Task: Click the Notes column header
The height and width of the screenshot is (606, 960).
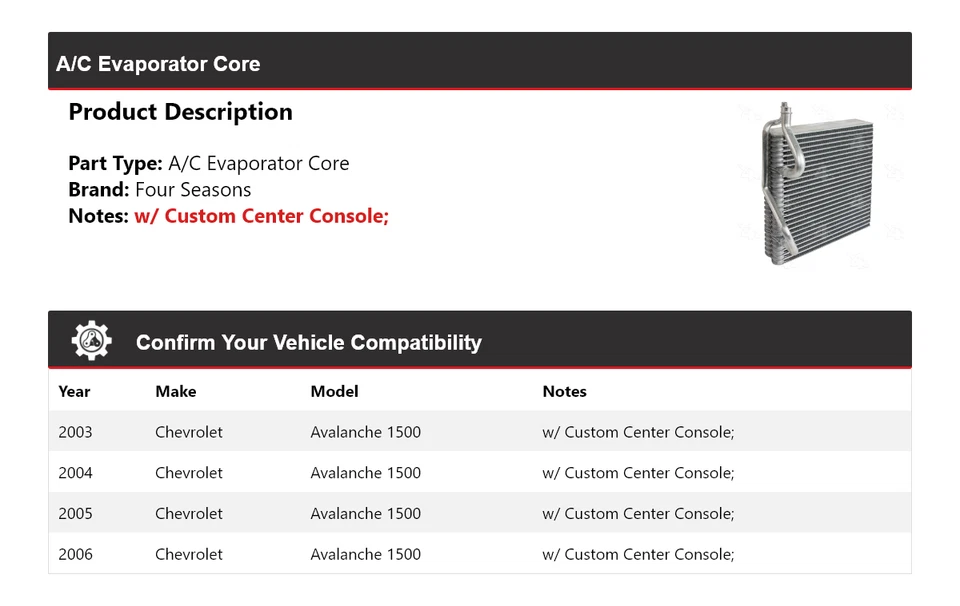Action: (x=564, y=392)
